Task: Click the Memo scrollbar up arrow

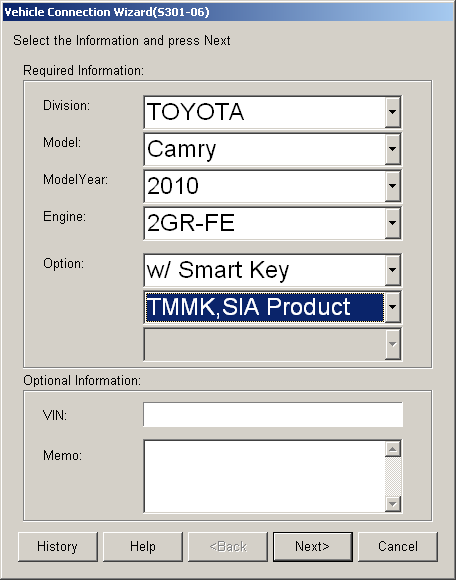Action: click(393, 449)
